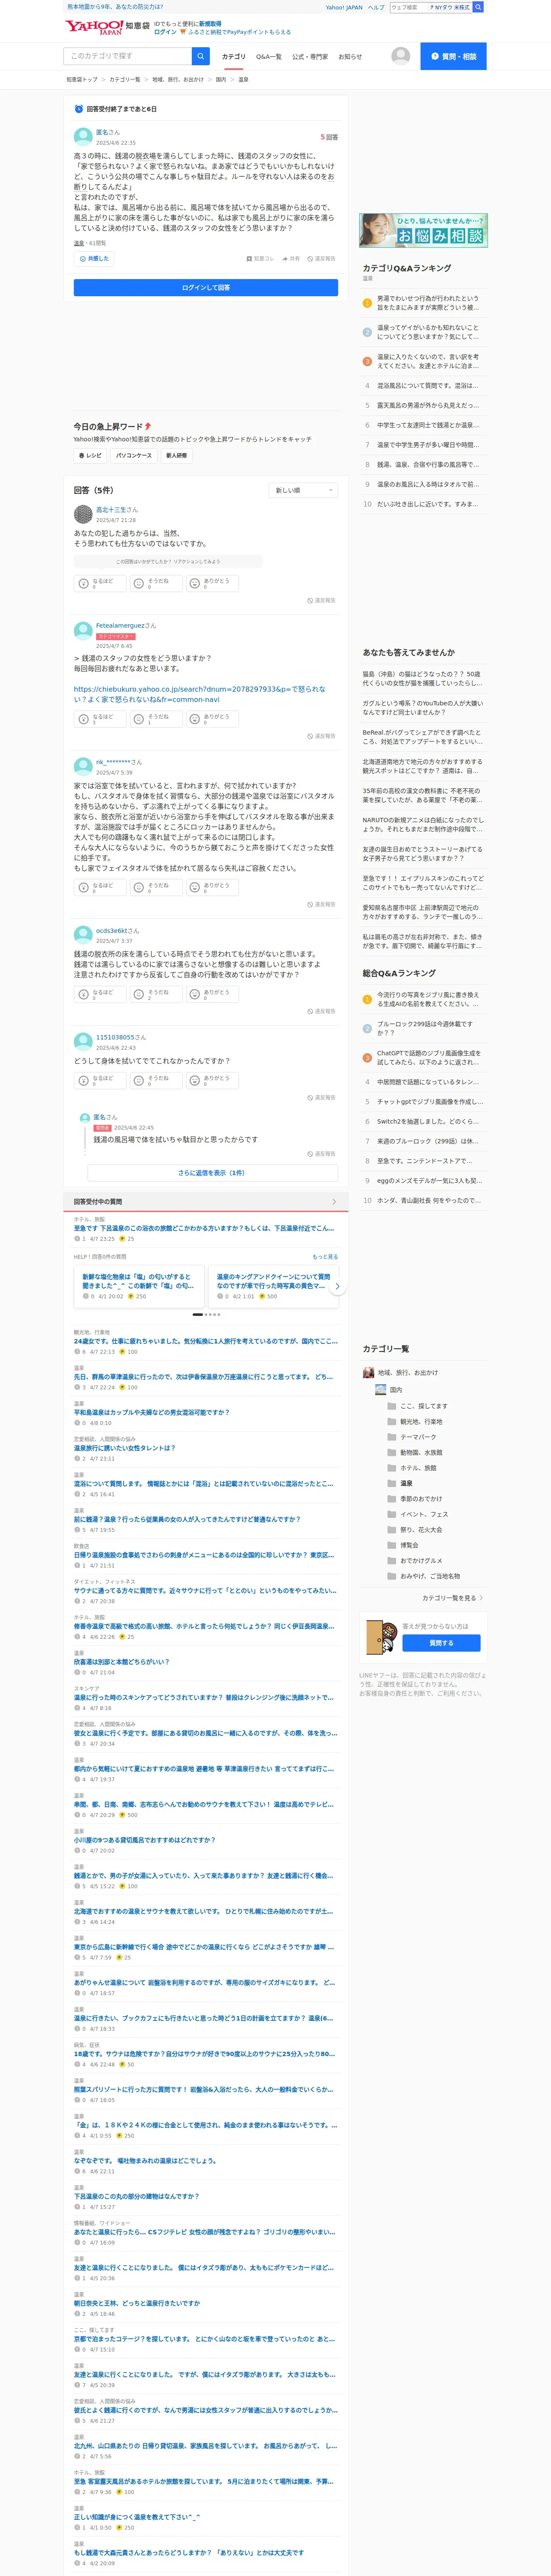Click the question 朝日奈央と王林、どっちと温泉行きたいですか
Viewport: 551px width, 2576px height.
pyautogui.click(x=136, y=2302)
